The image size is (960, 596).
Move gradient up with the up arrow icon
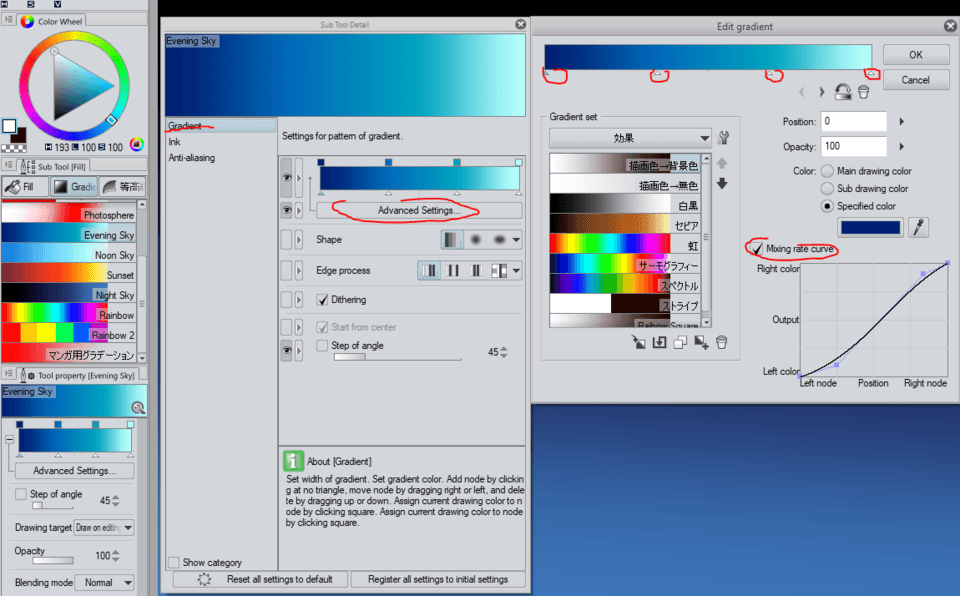722,164
